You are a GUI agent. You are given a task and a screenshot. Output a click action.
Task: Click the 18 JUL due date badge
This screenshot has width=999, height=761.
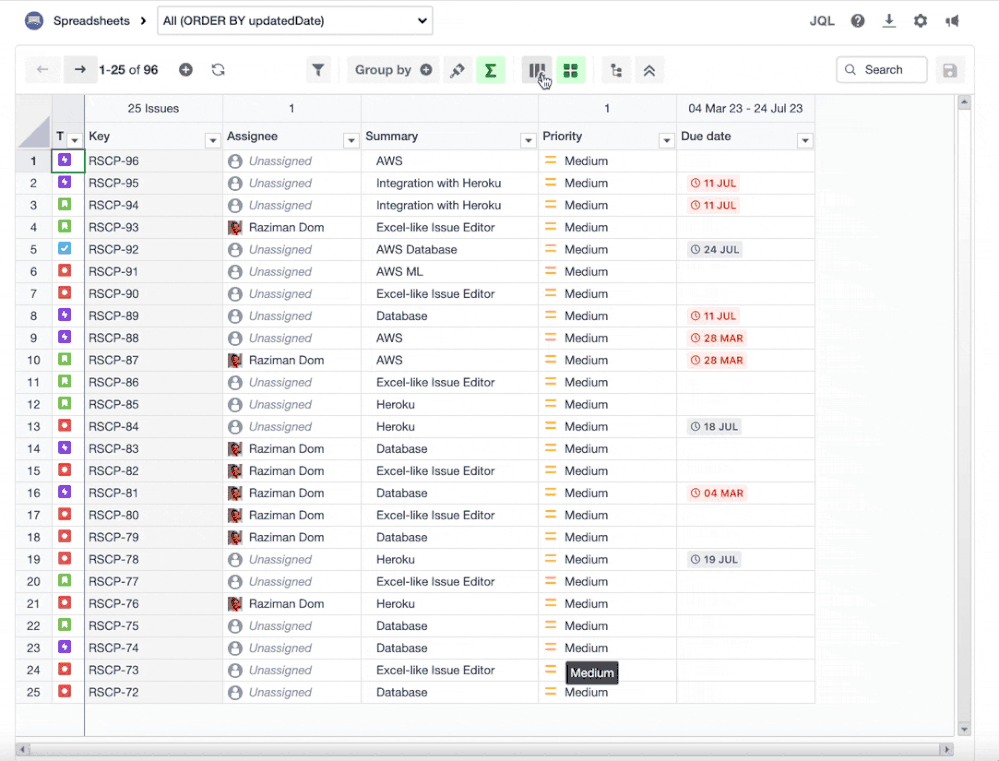714,427
